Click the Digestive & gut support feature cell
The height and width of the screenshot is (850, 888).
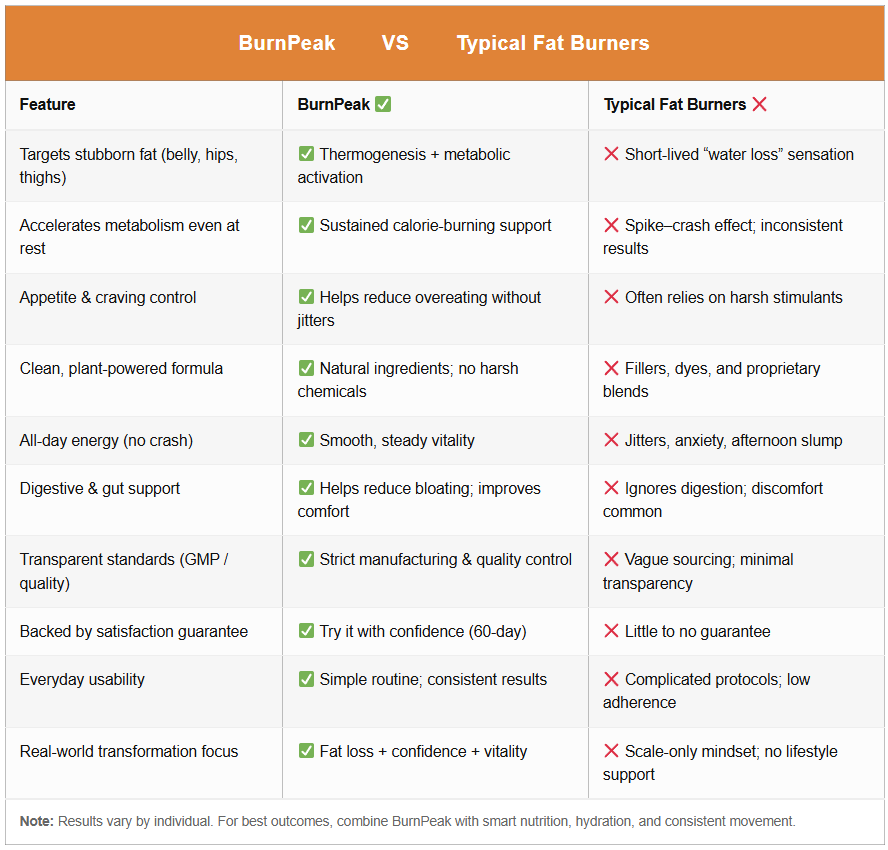(x=100, y=489)
